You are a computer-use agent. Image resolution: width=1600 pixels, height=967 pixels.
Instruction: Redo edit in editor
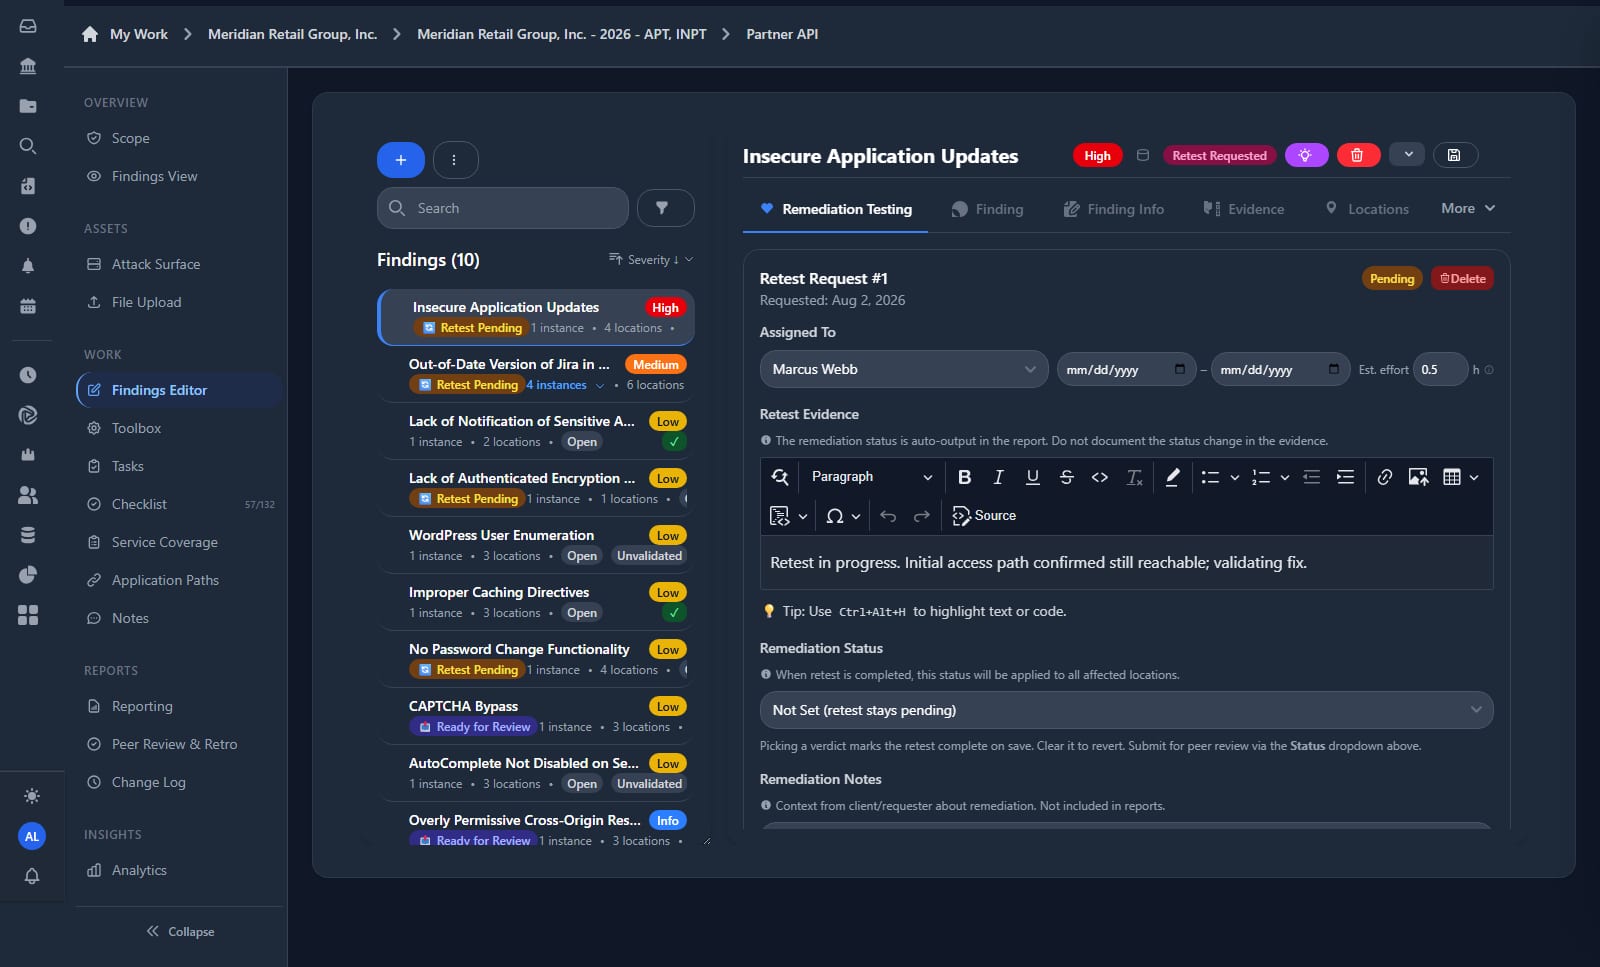pyautogui.click(x=922, y=516)
